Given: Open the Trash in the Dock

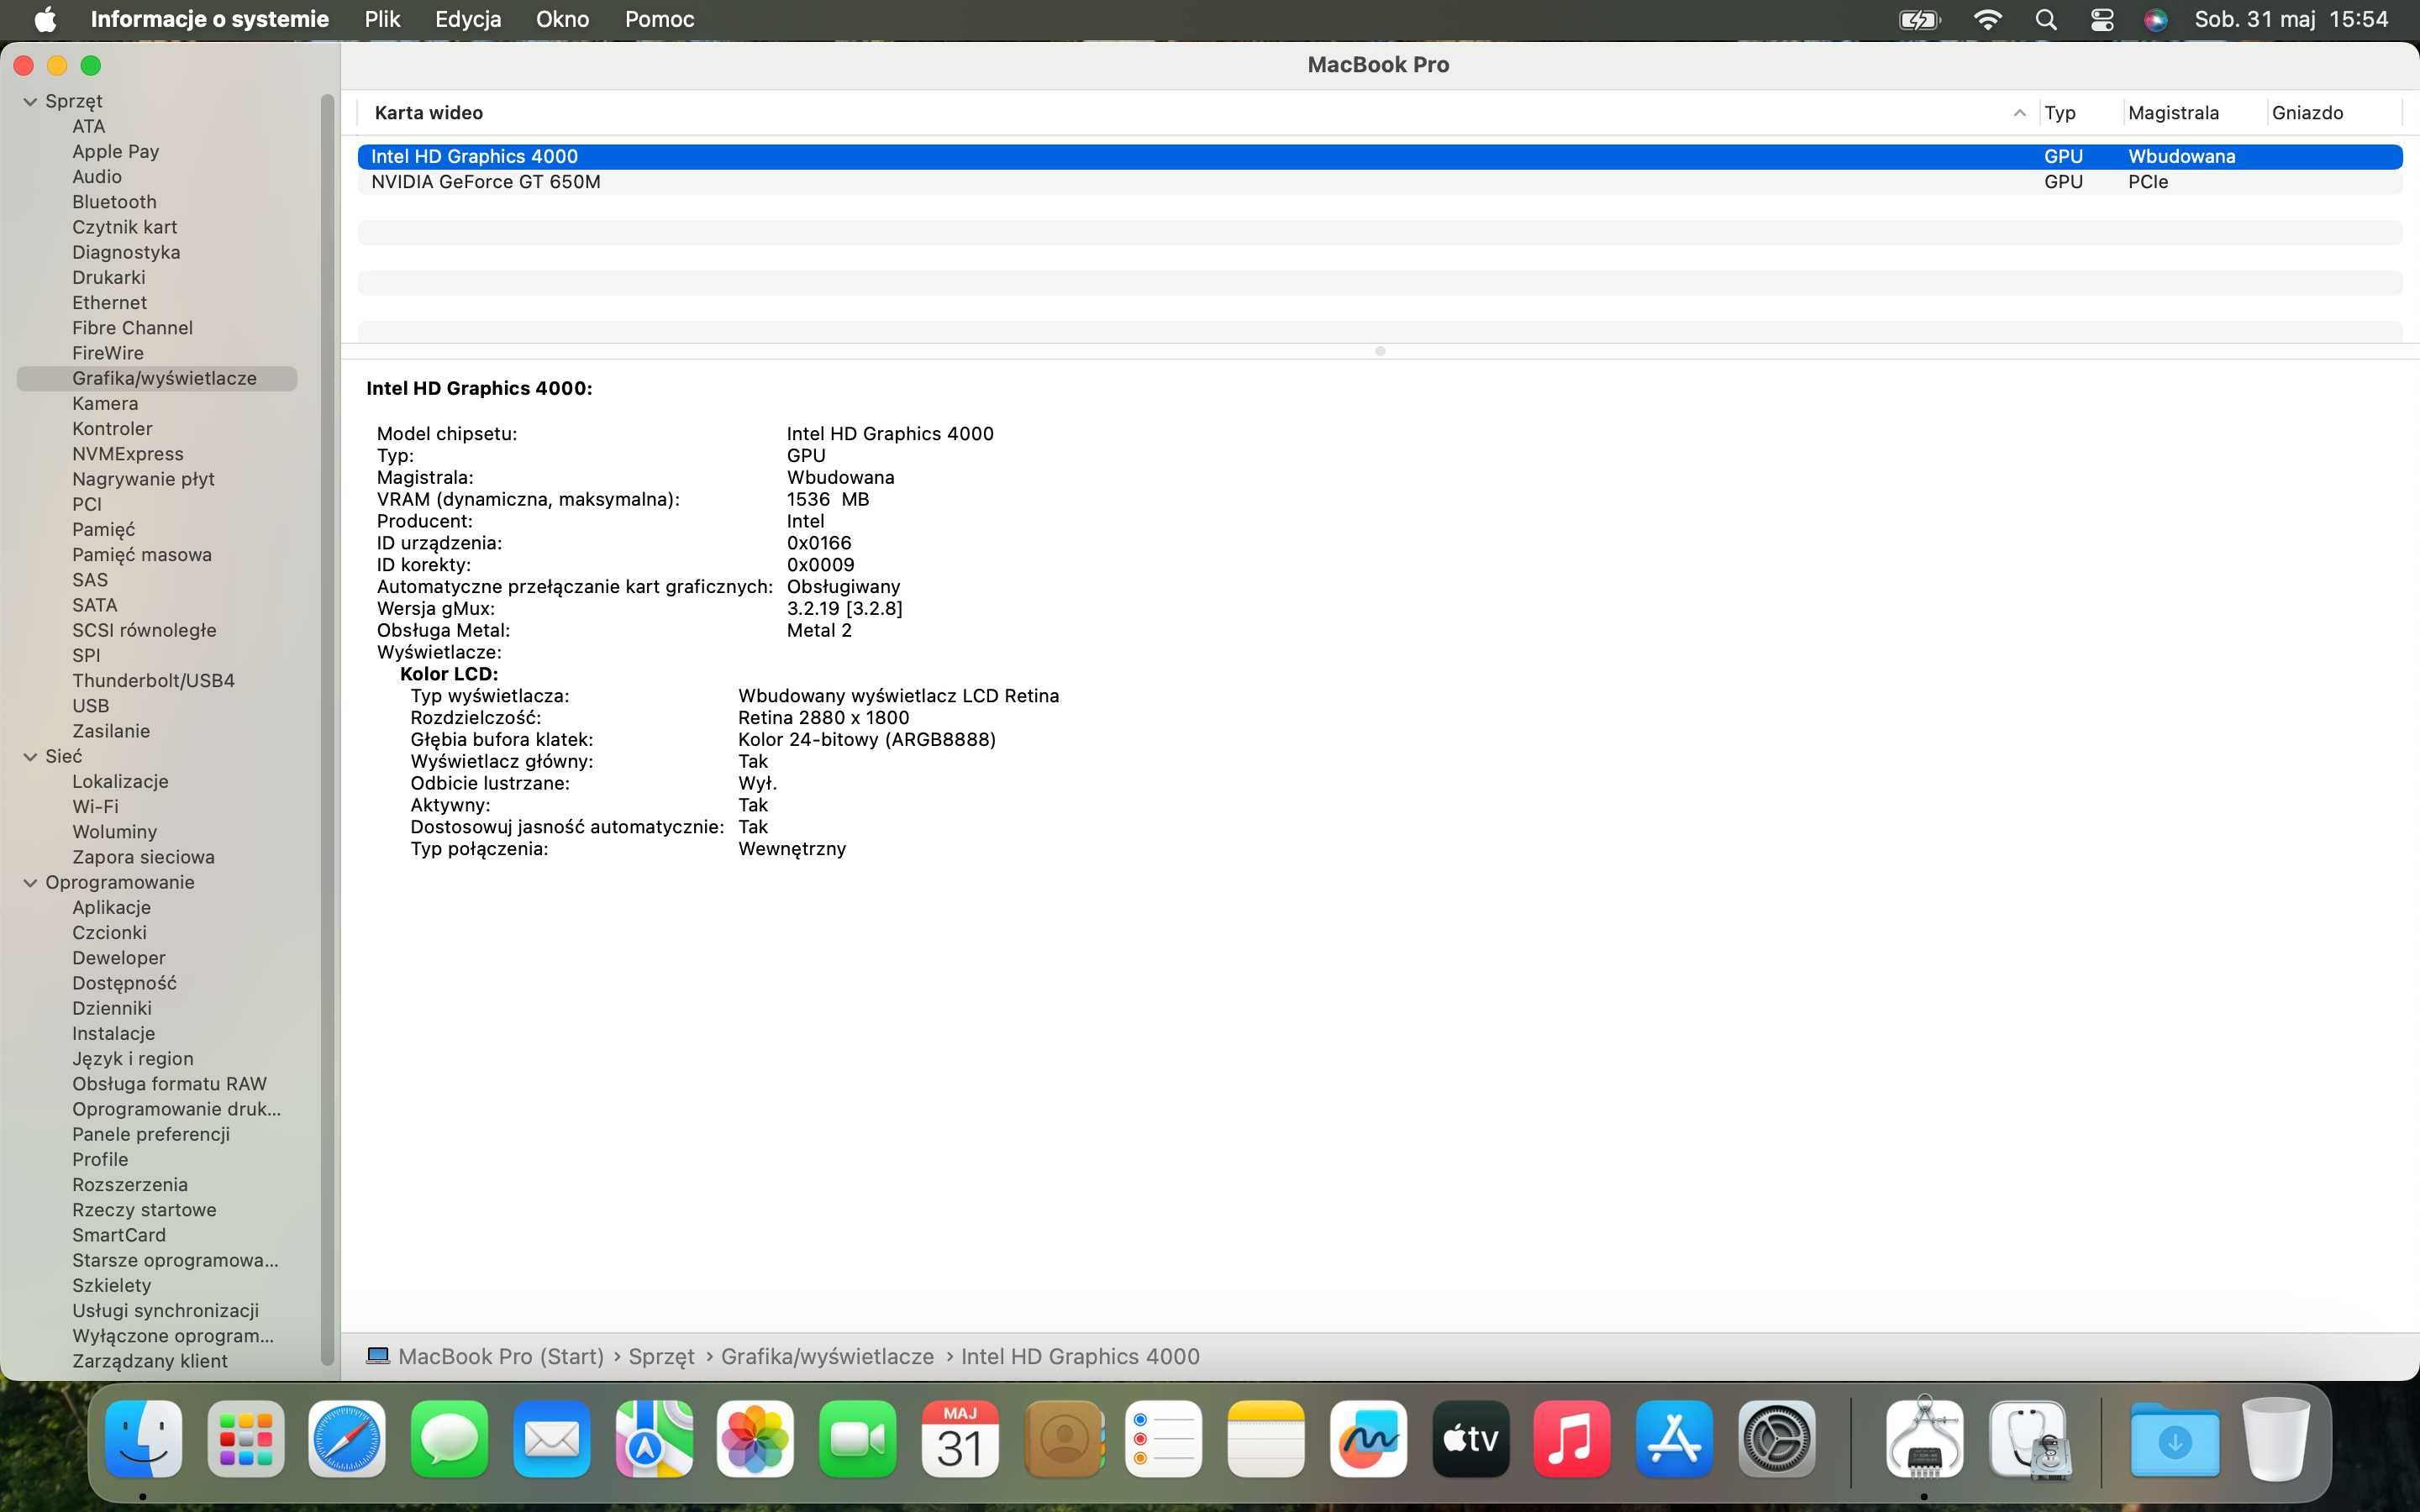Looking at the screenshot, I should point(2276,1439).
